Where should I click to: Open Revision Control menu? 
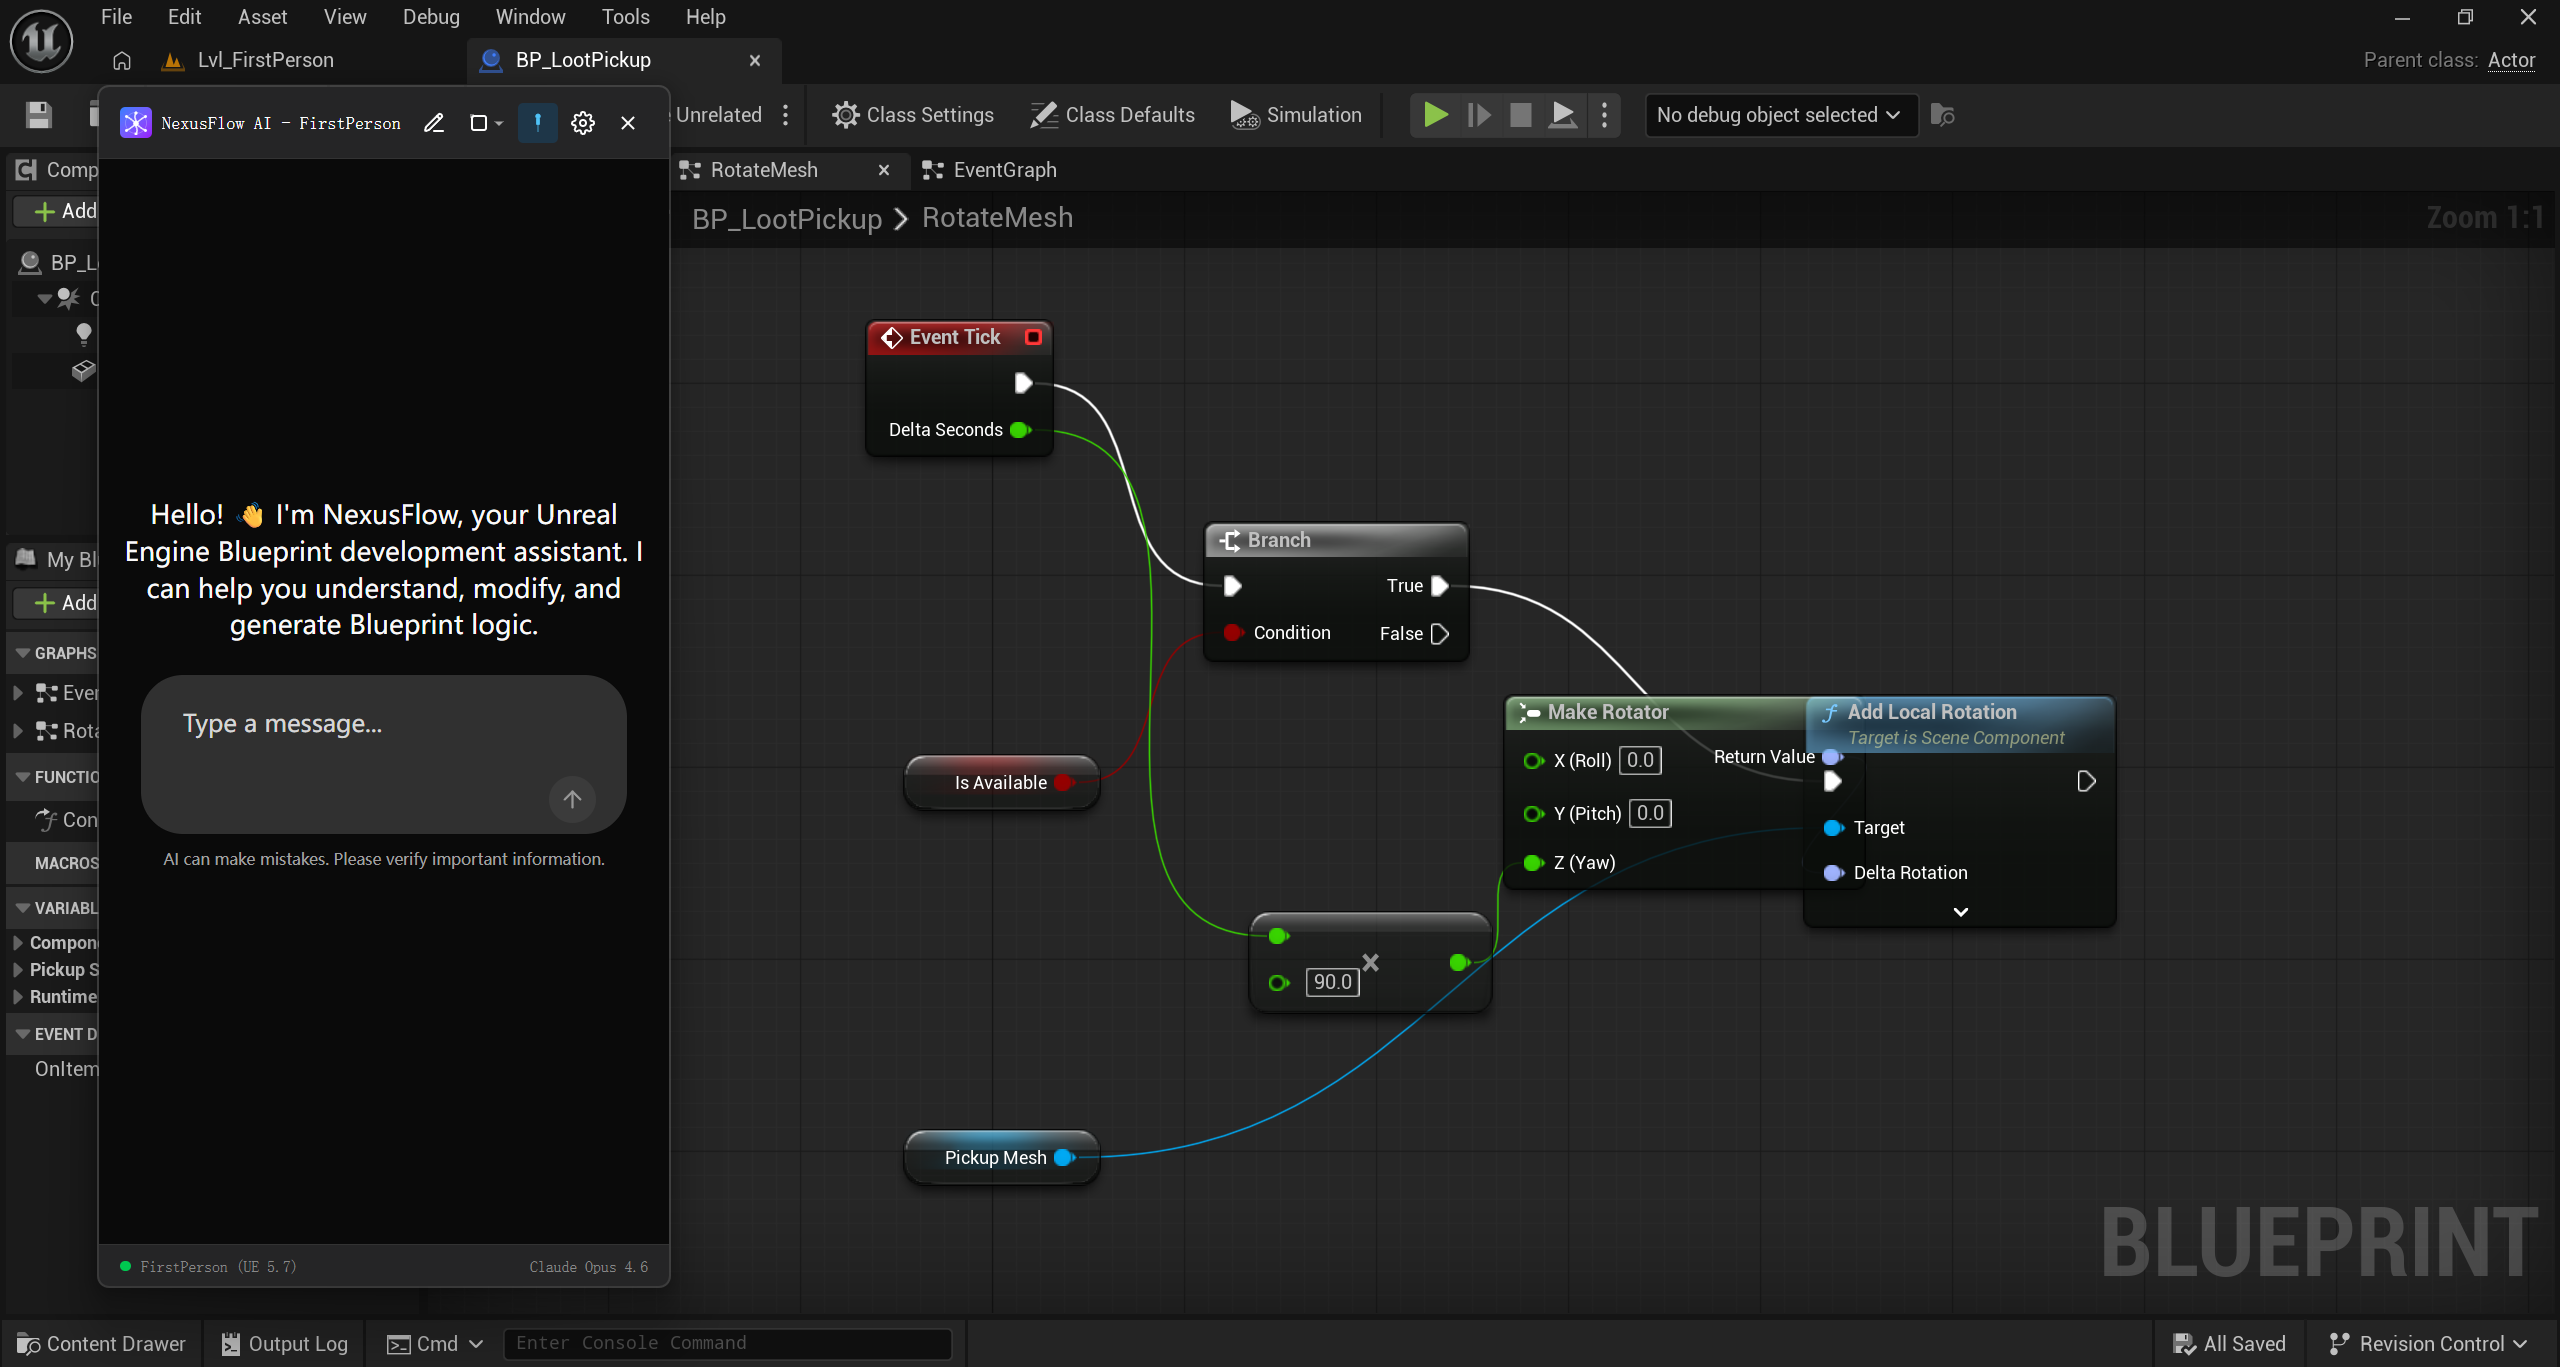point(2427,1343)
